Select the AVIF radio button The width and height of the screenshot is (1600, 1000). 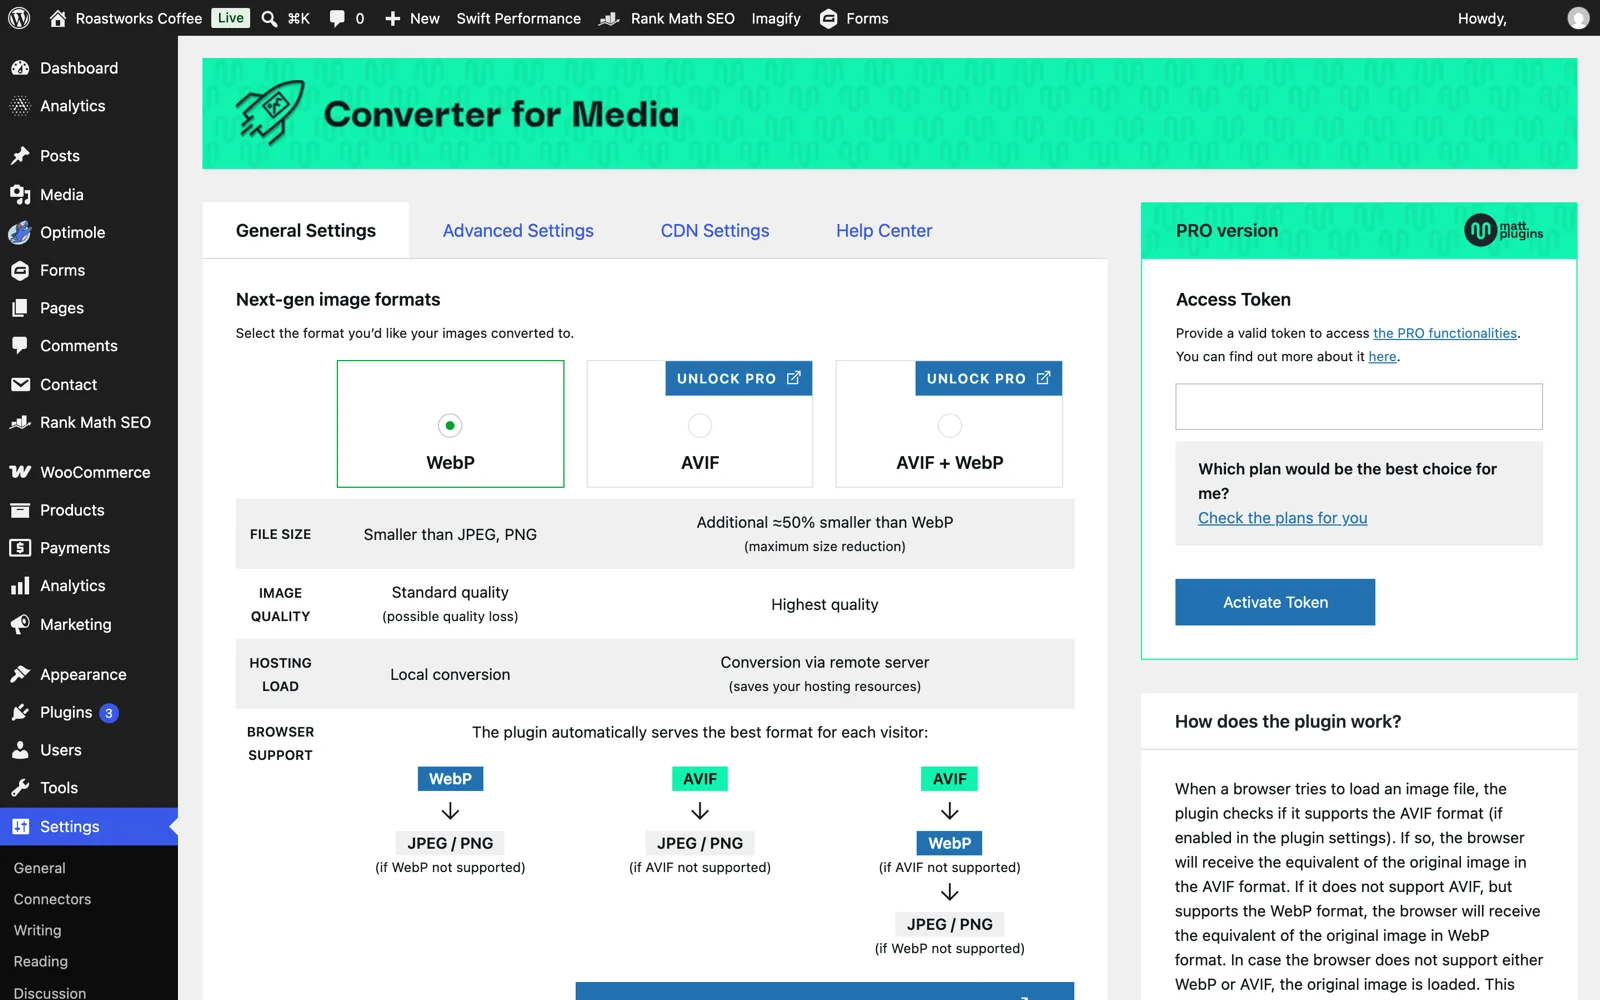tap(700, 425)
